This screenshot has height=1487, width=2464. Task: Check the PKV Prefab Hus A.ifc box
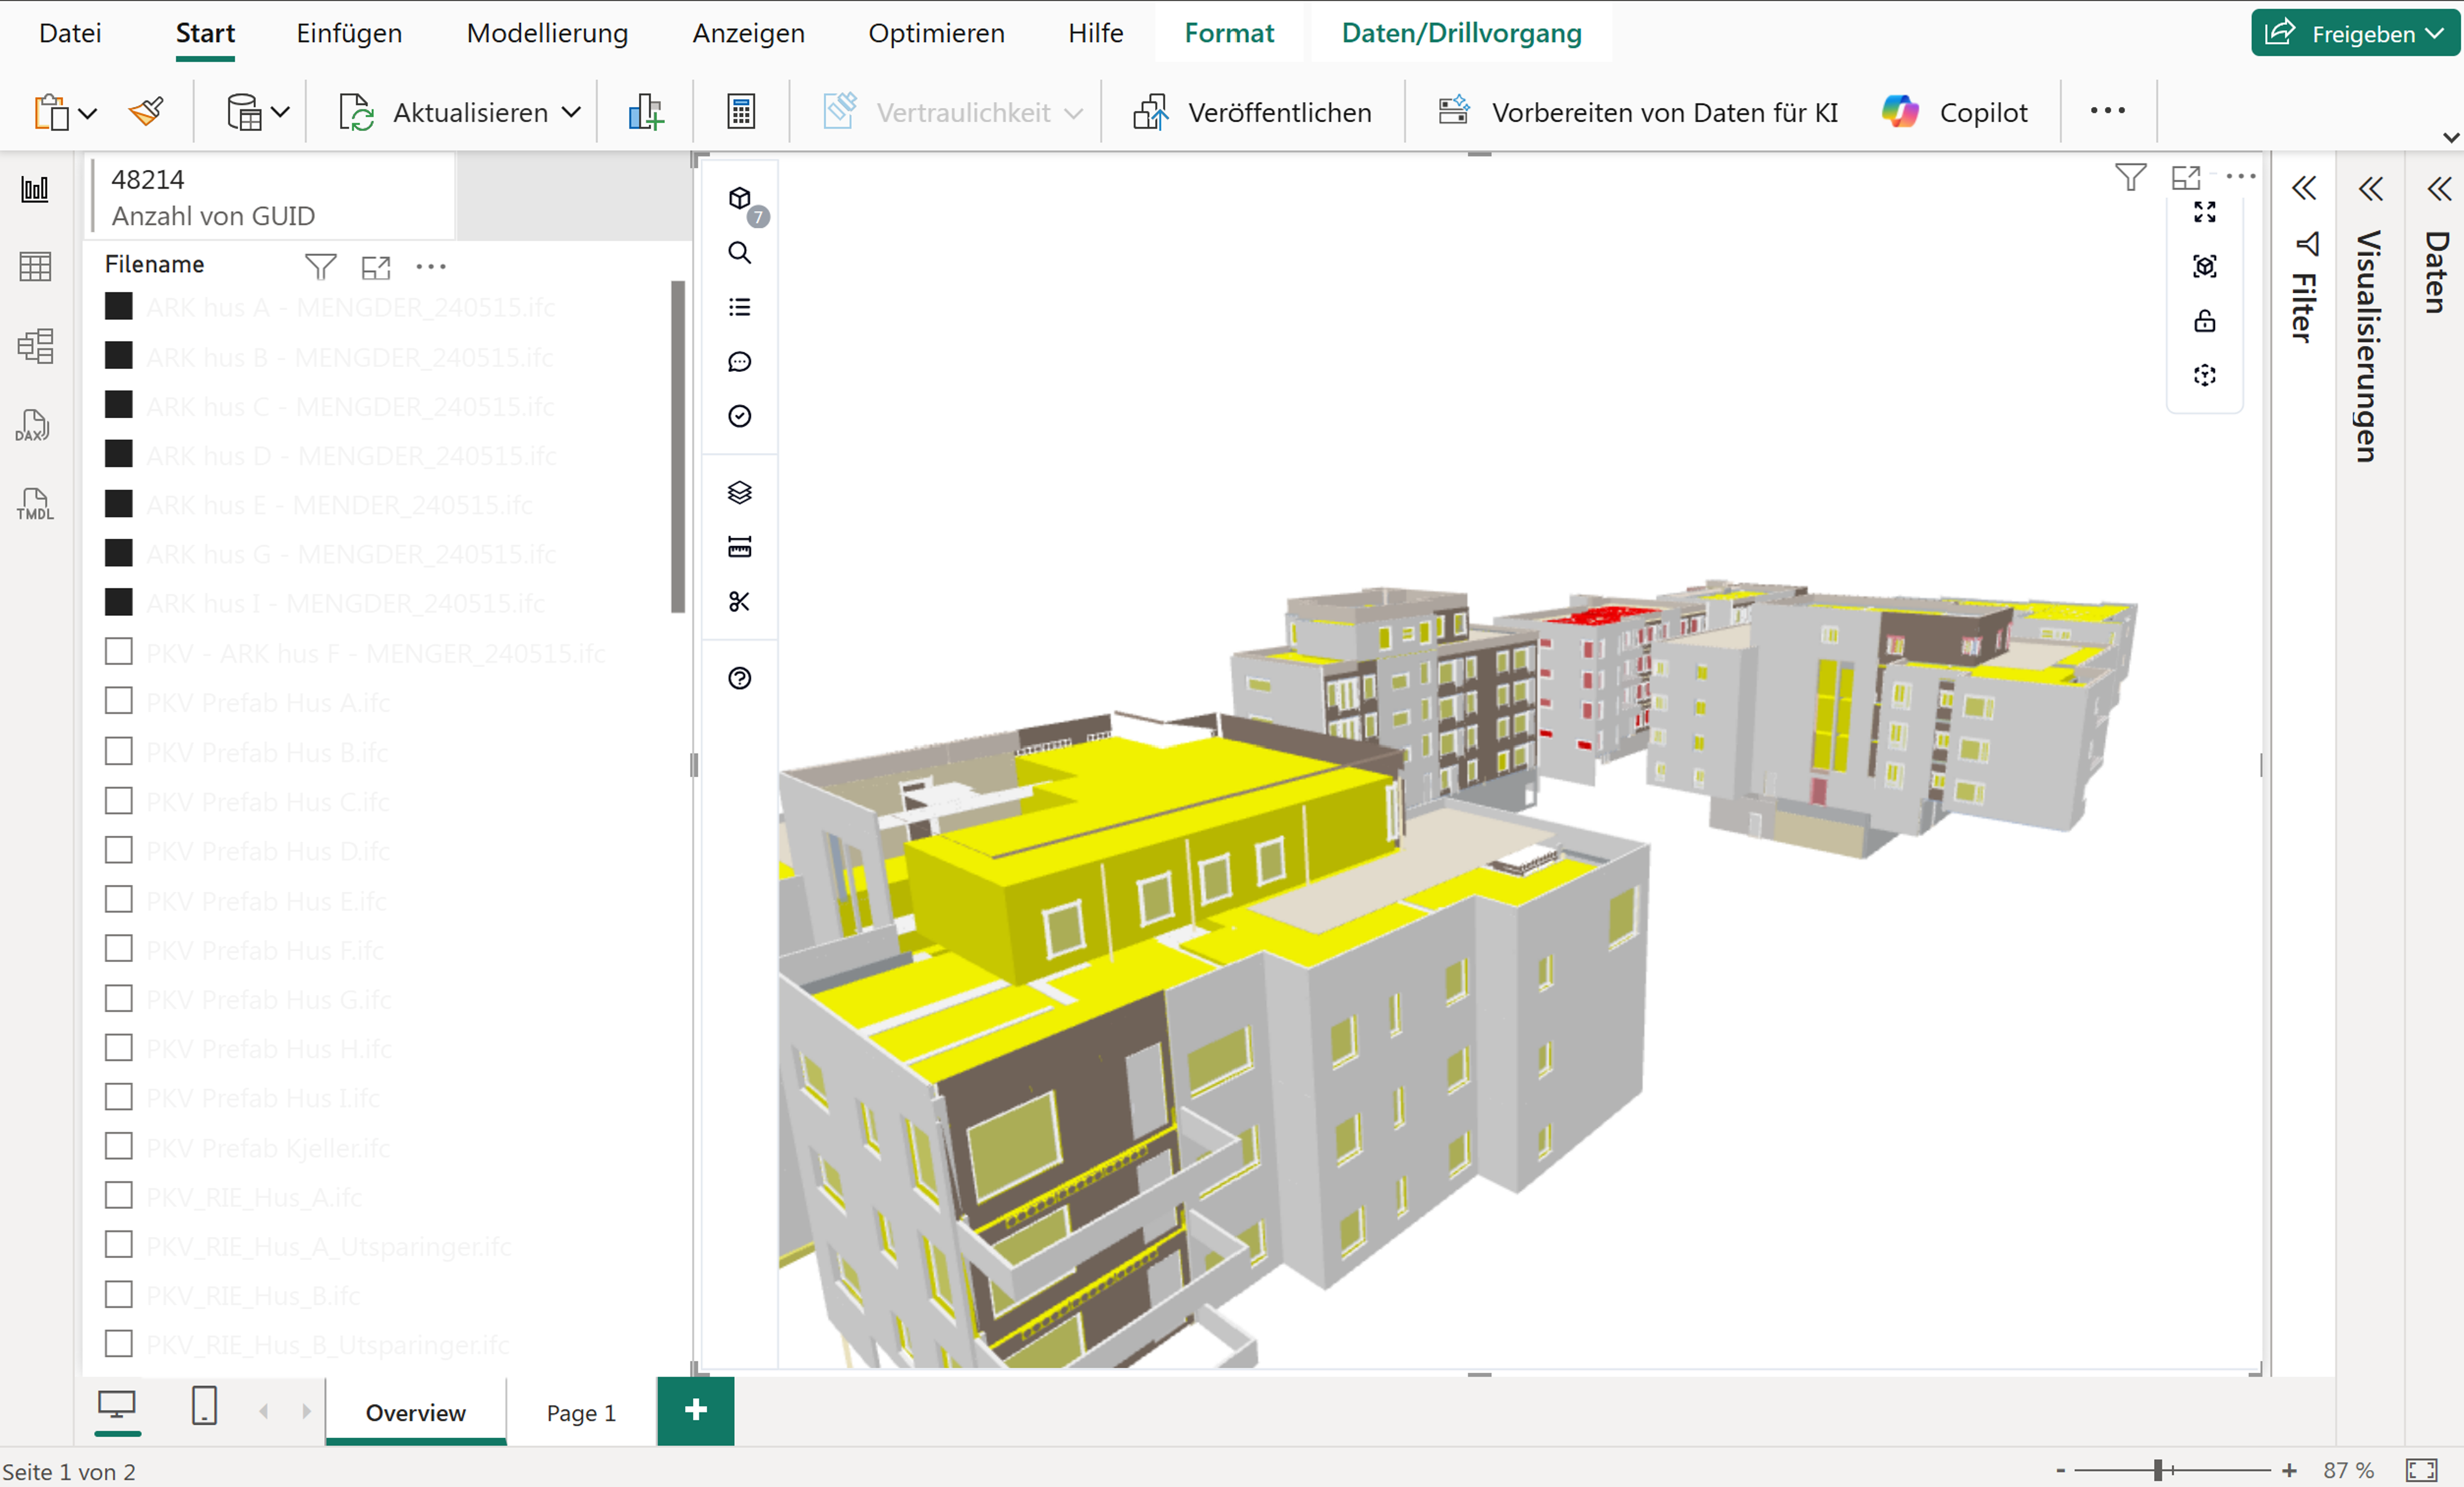click(x=119, y=701)
